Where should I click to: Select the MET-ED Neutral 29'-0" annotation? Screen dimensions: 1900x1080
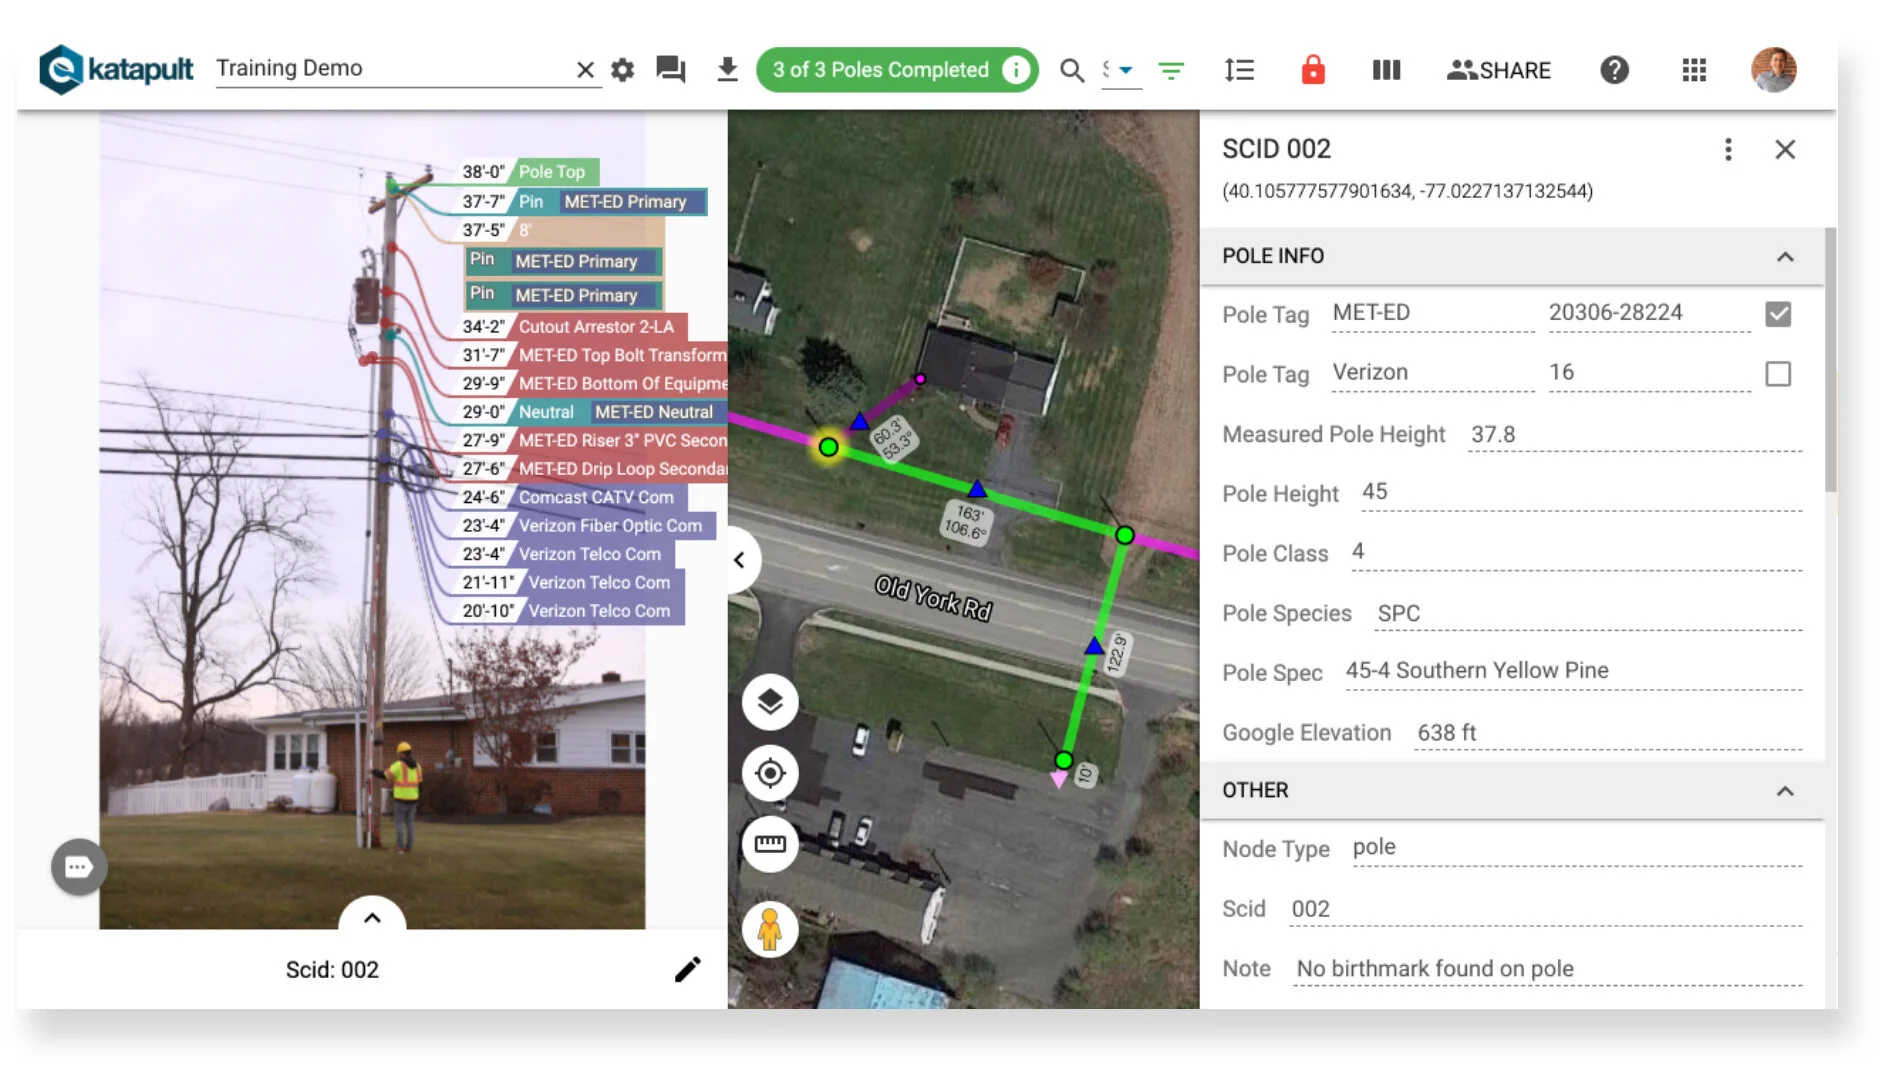coord(592,412)
